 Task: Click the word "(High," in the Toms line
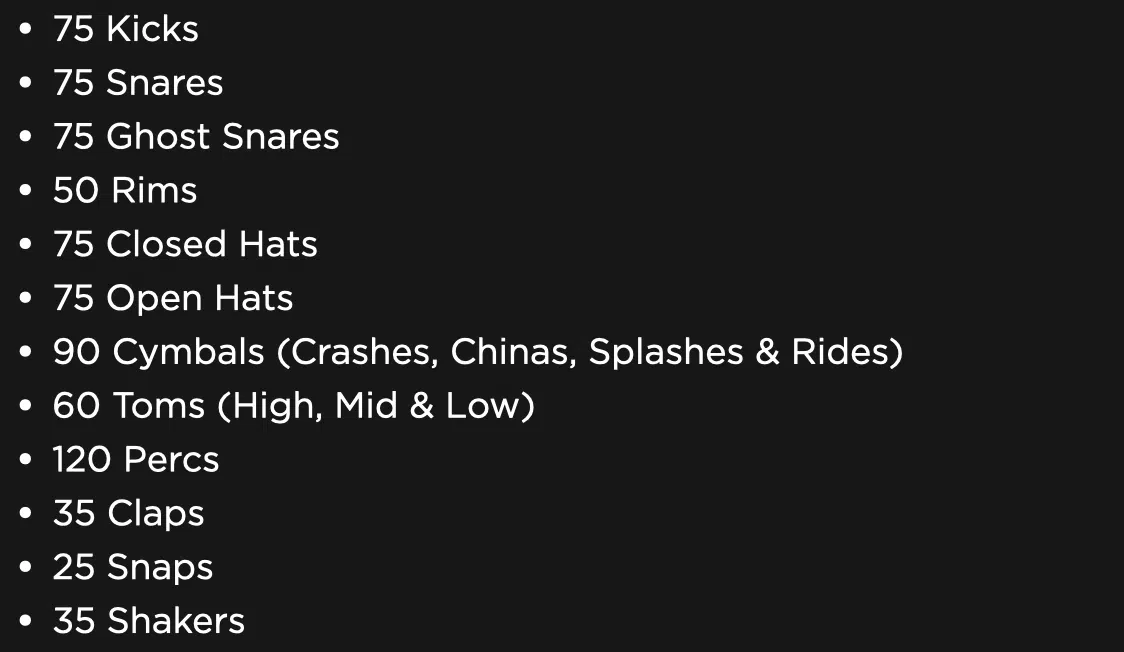(x=270, y=406)
